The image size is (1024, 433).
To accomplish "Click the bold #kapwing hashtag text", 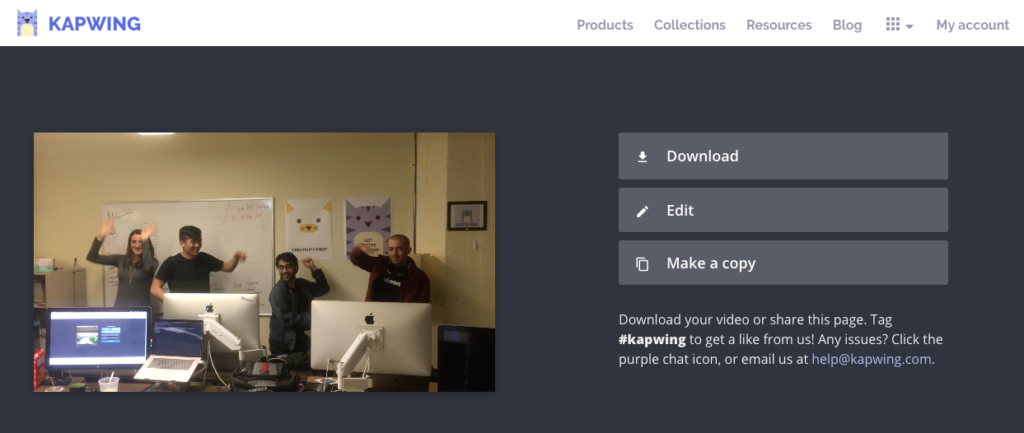I will pos(652,339).
